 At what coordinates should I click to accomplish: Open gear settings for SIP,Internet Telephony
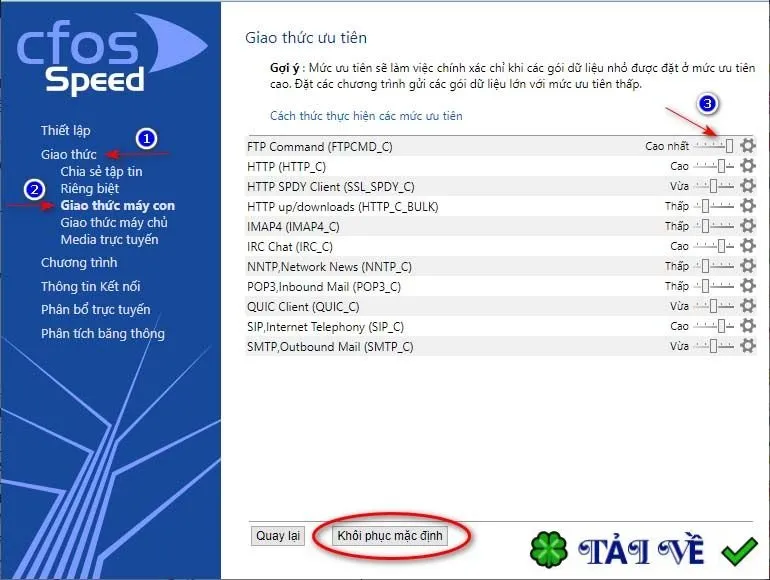point(747,326)
